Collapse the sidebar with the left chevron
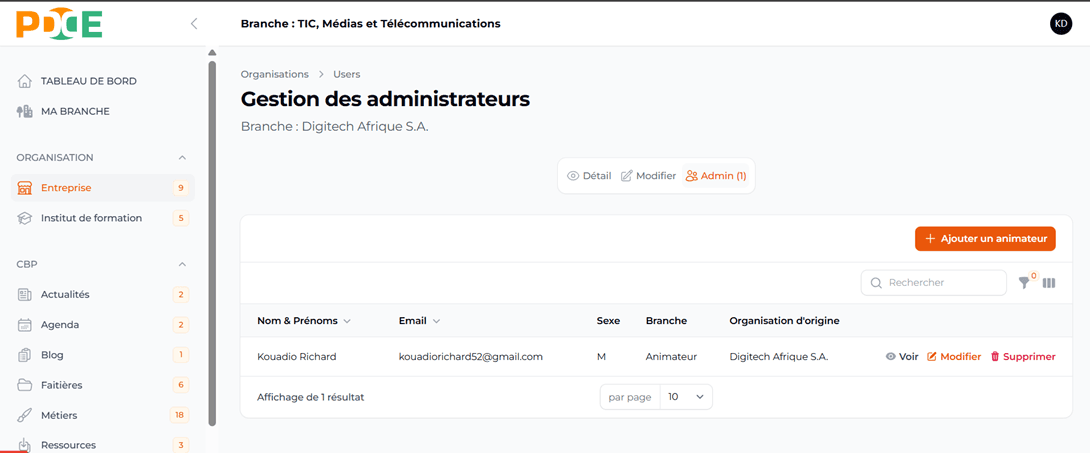 [194, 24]
